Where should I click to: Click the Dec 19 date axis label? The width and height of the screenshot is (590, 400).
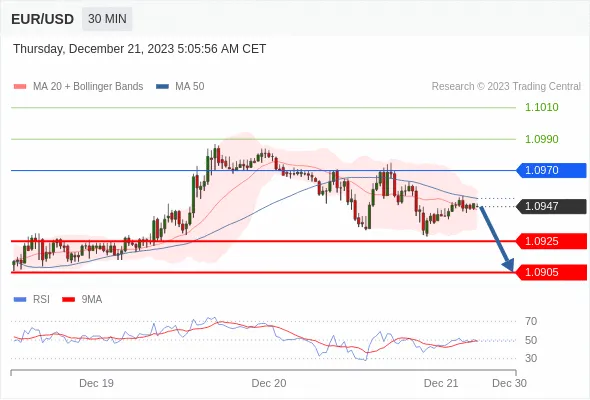coord(96,383)
